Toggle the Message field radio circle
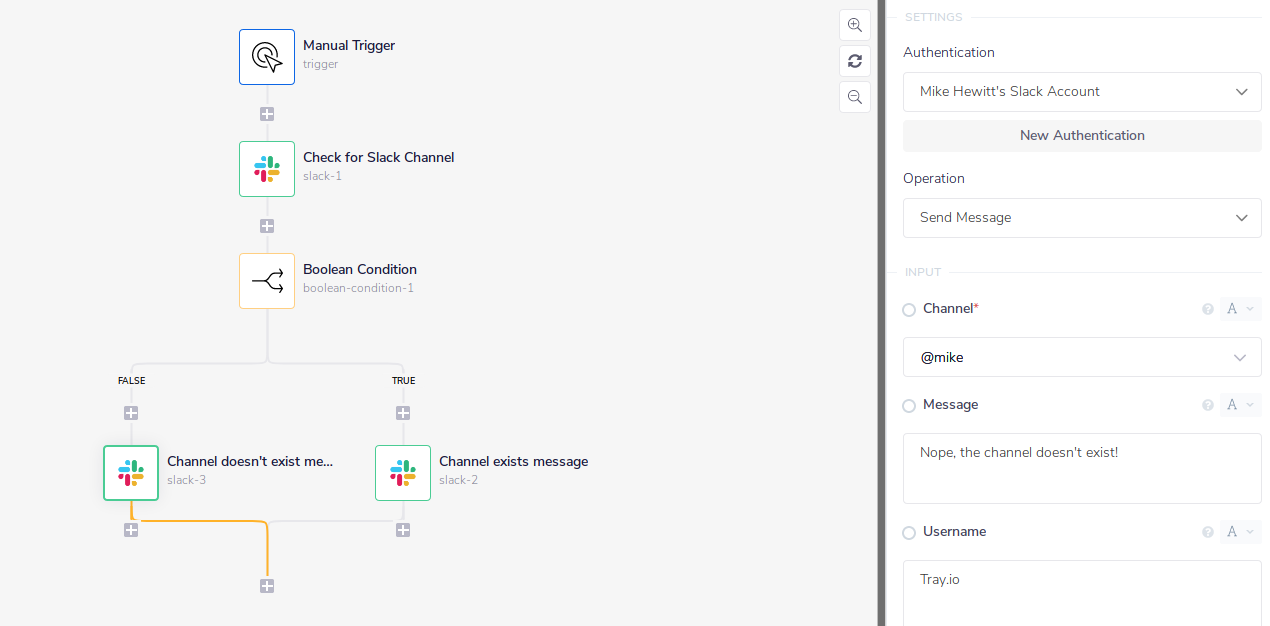This screenshot has height=626, width=1270. 909,406
